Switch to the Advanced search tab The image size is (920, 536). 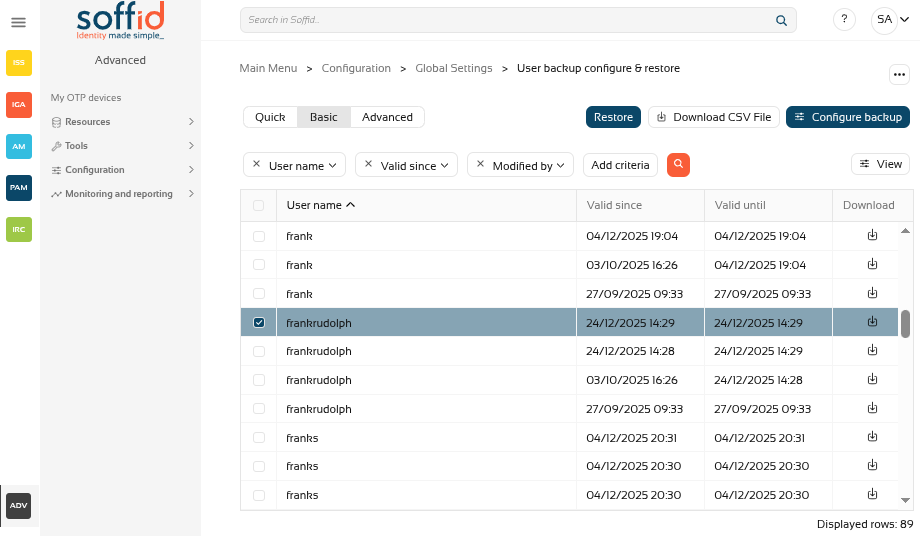(x=387, y=117)
